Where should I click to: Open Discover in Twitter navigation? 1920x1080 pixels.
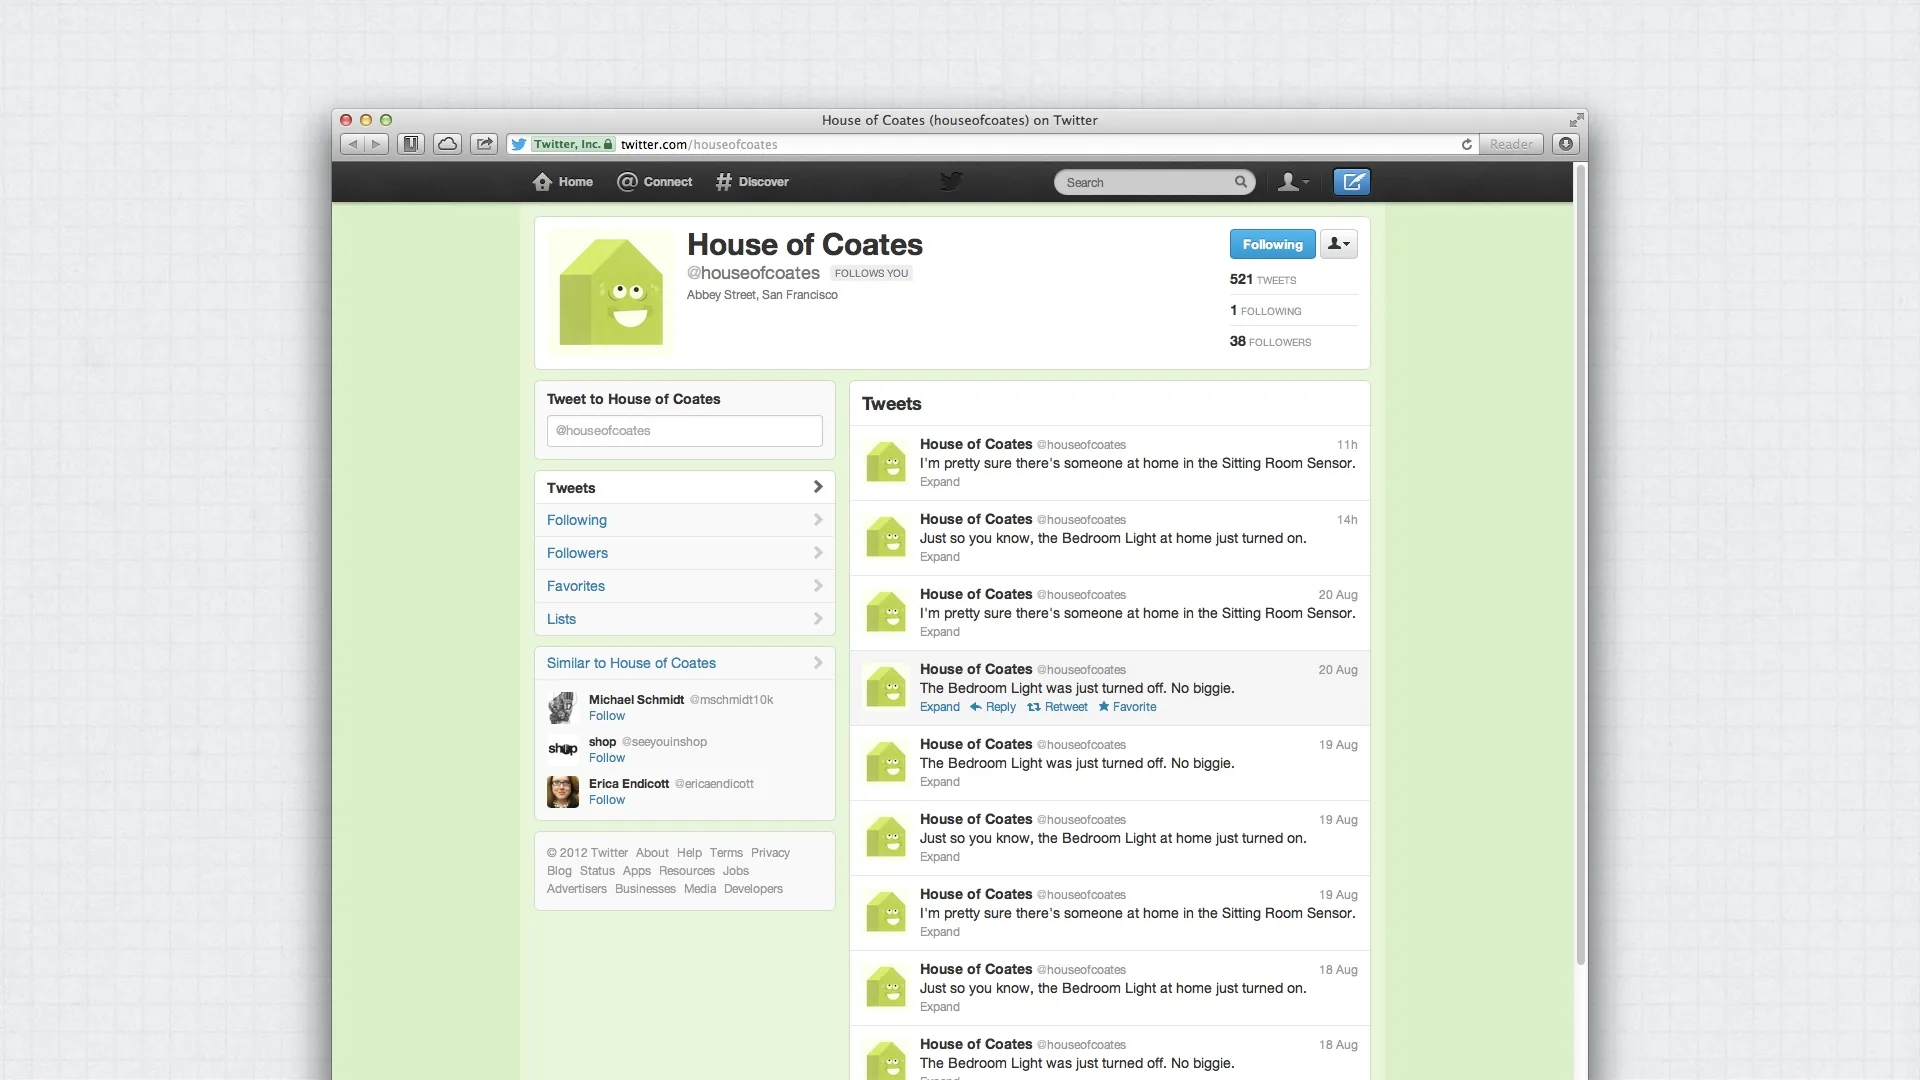click(752, 182)
